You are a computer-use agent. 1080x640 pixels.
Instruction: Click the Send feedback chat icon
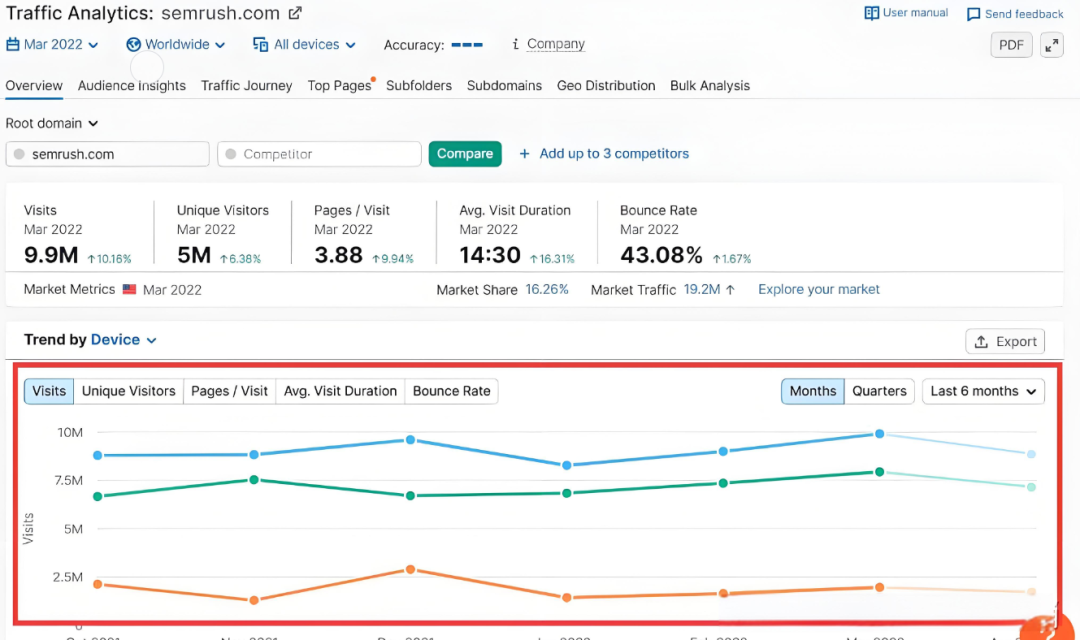973,14
